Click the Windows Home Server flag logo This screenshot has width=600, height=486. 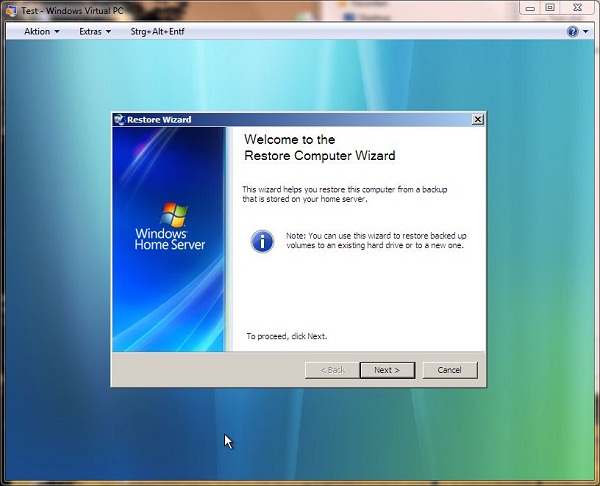172,214
